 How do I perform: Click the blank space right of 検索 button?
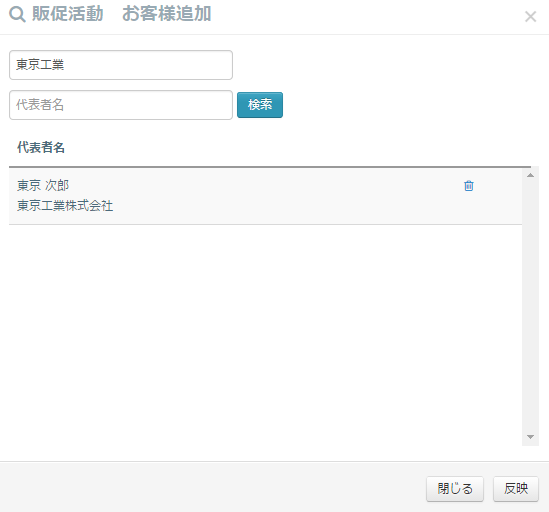point(413,105)
